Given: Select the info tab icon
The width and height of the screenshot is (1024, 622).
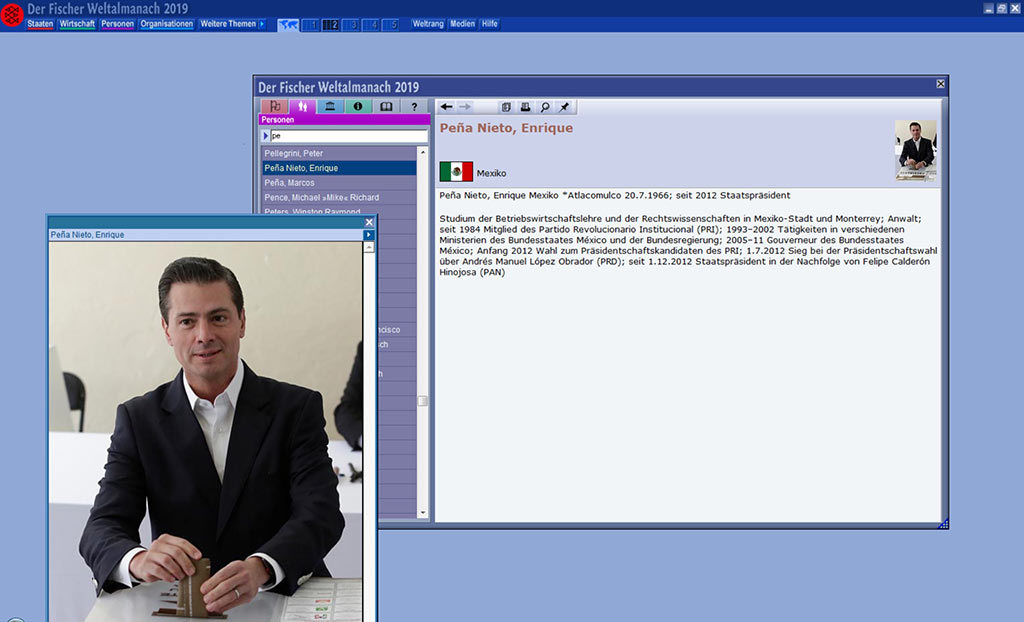Looking at the screenshot, I should click(358, 106).
